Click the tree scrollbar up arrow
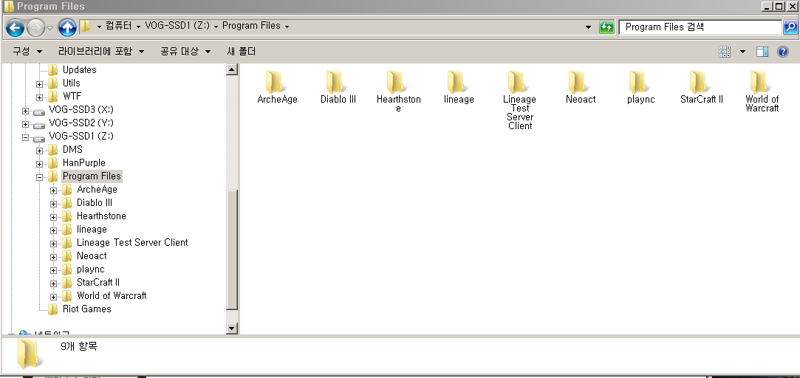Viewport: 800px width, 378px height. tap(232, 69)
